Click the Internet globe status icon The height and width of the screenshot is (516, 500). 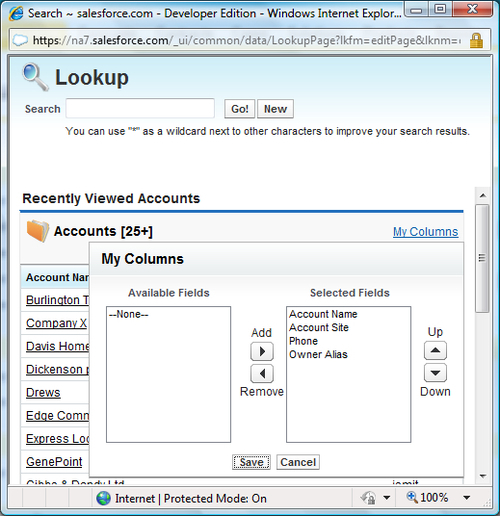pos(103,498)
